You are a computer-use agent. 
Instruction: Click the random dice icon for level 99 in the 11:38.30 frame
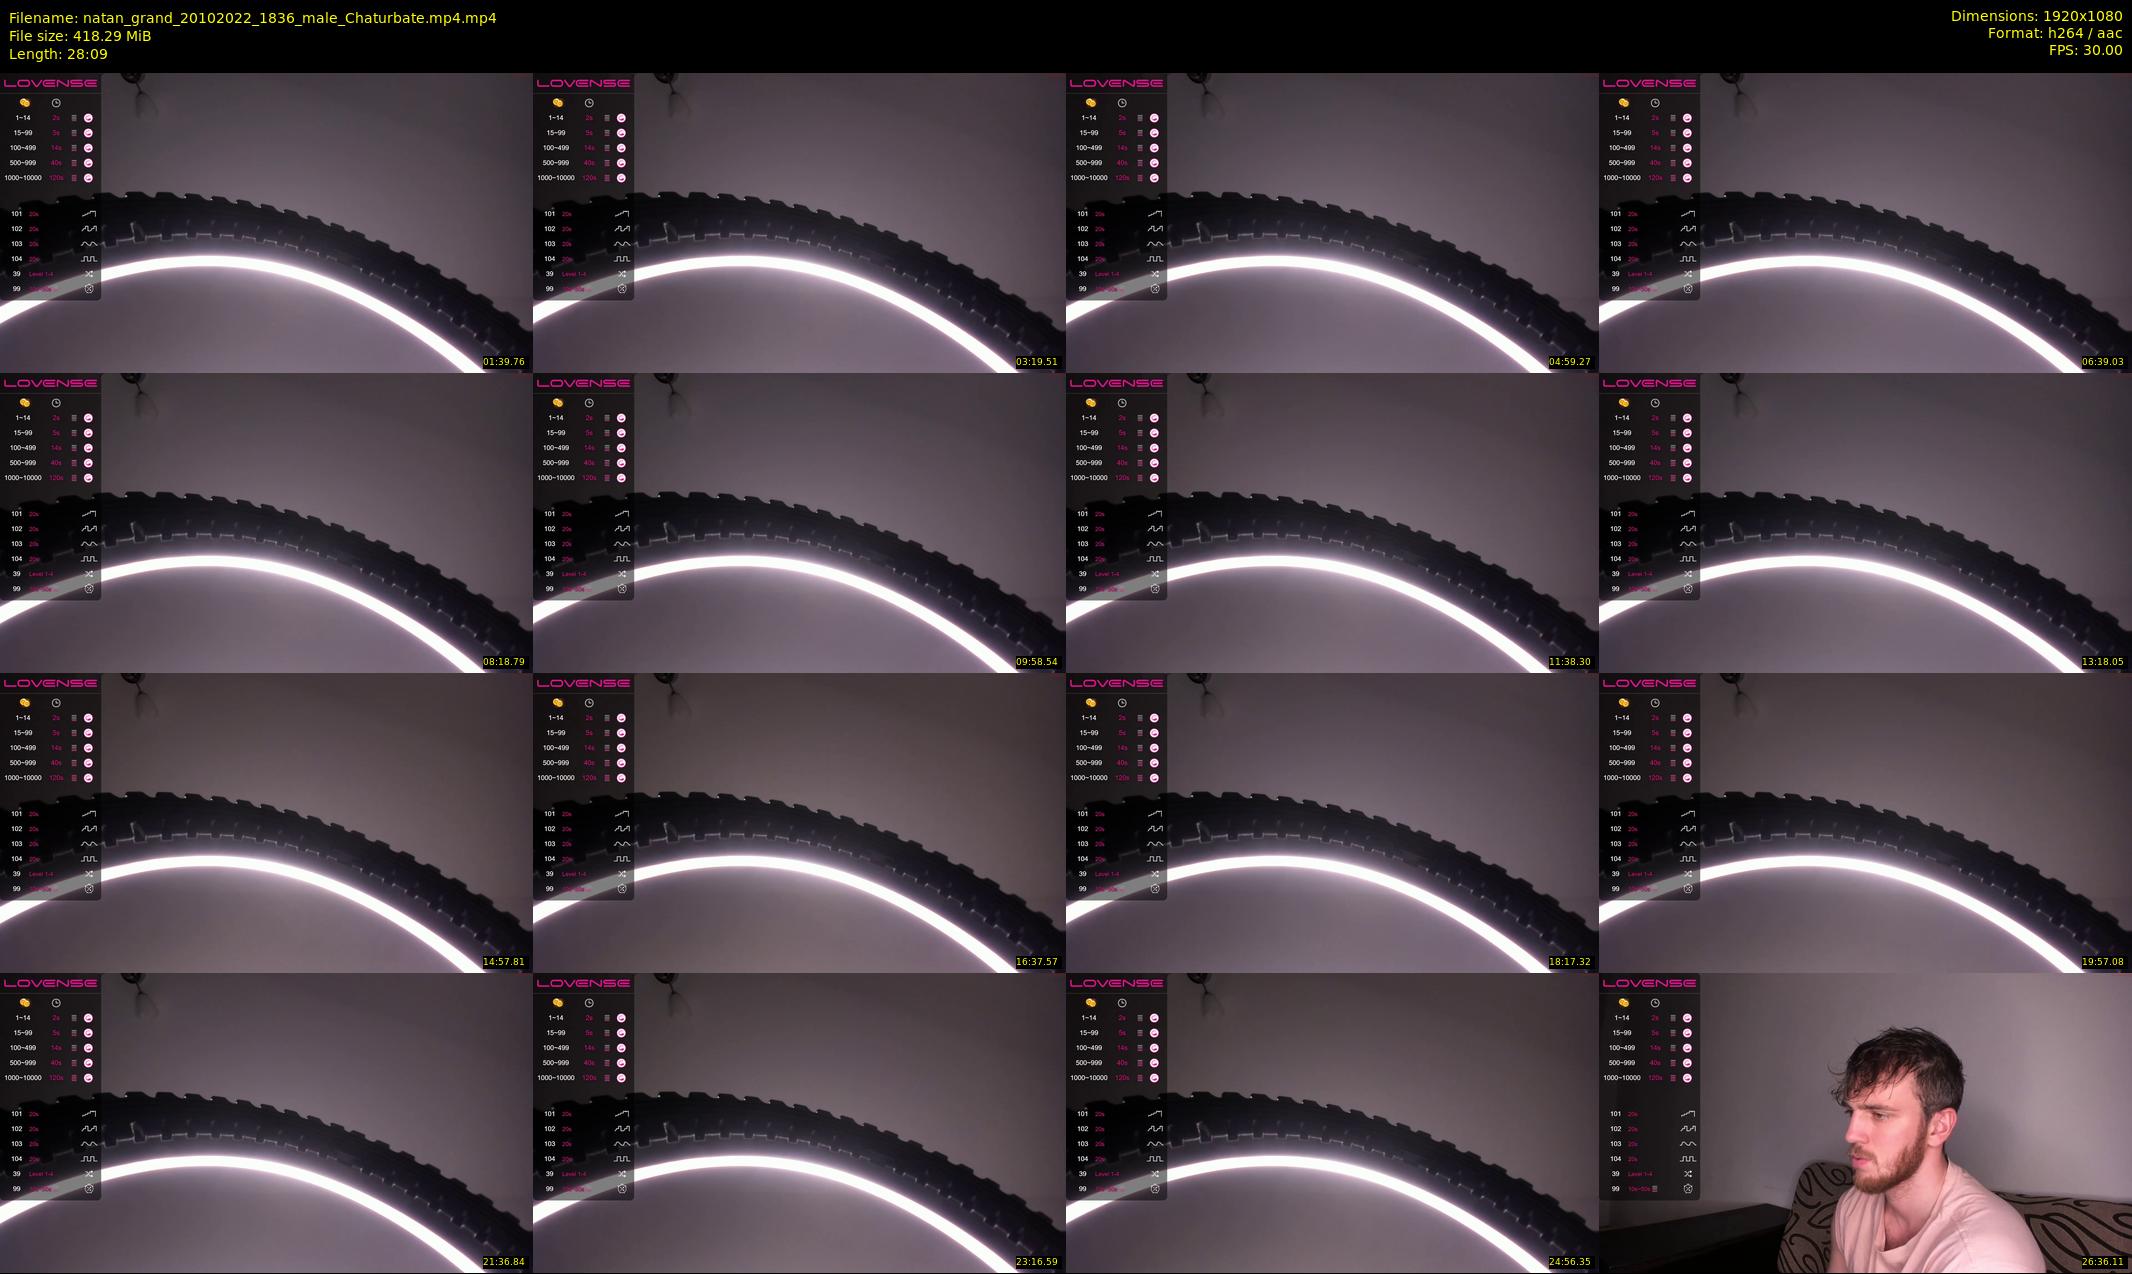point(1155,589)
